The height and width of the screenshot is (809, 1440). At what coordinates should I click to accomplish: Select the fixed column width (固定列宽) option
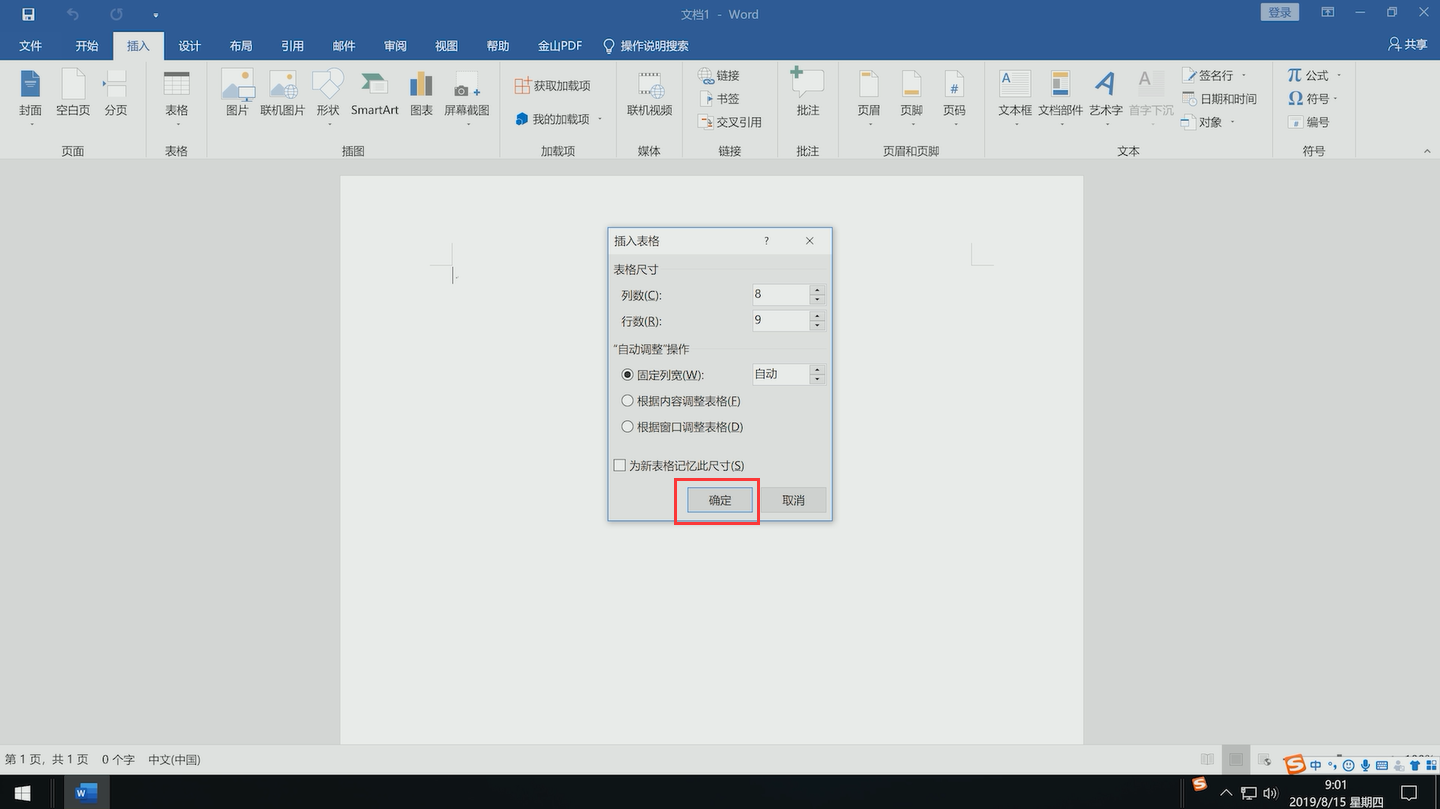click(663, 375)
